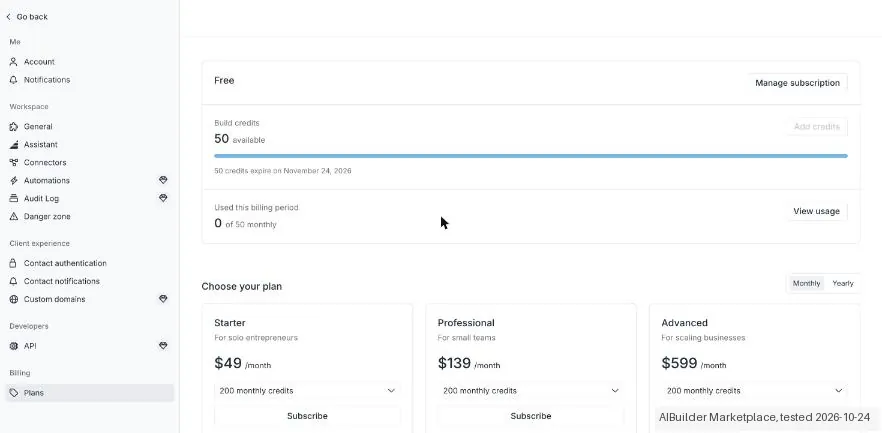The width and height of the screenshot is (882, 433).
Task: Open Starter plan monthly credits dropdown
Action: (307, 391)
